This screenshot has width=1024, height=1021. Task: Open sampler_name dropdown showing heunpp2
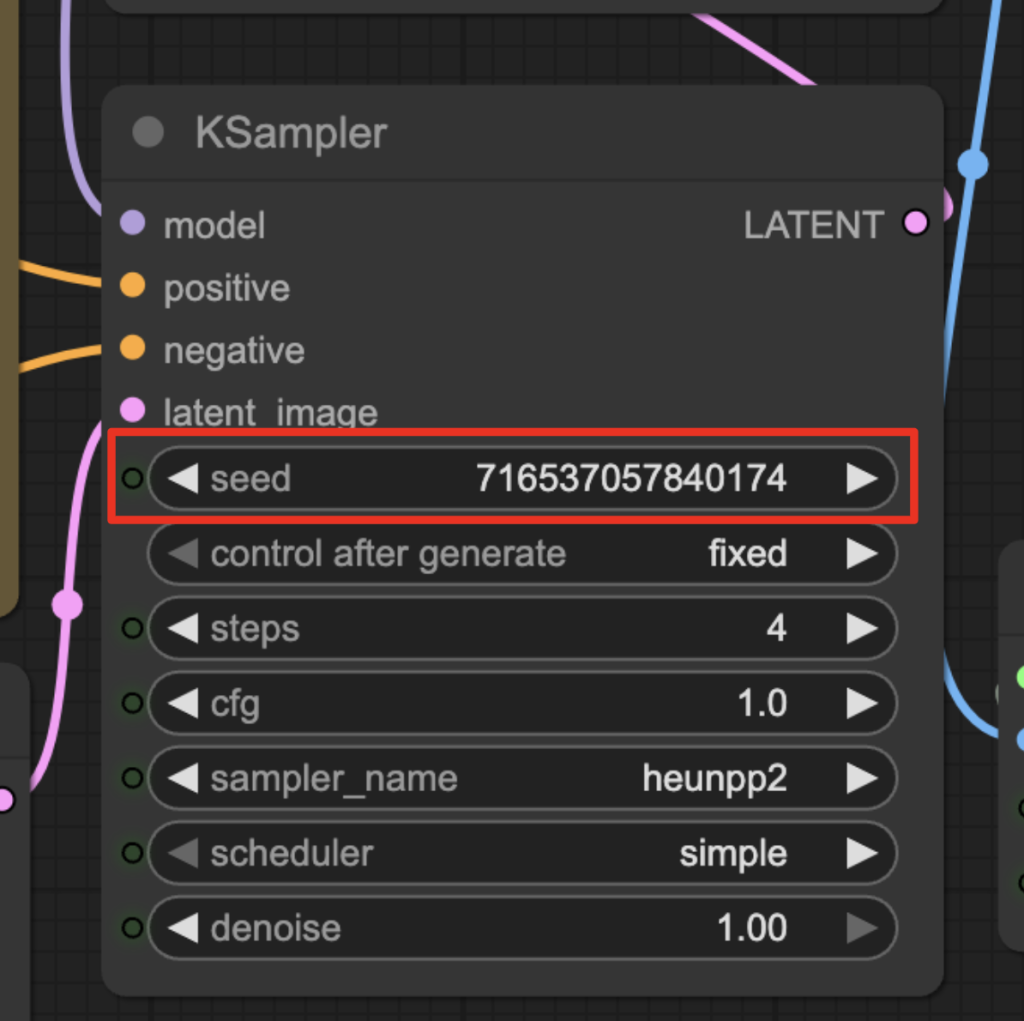pyautogui.click(x=522, y=779)
